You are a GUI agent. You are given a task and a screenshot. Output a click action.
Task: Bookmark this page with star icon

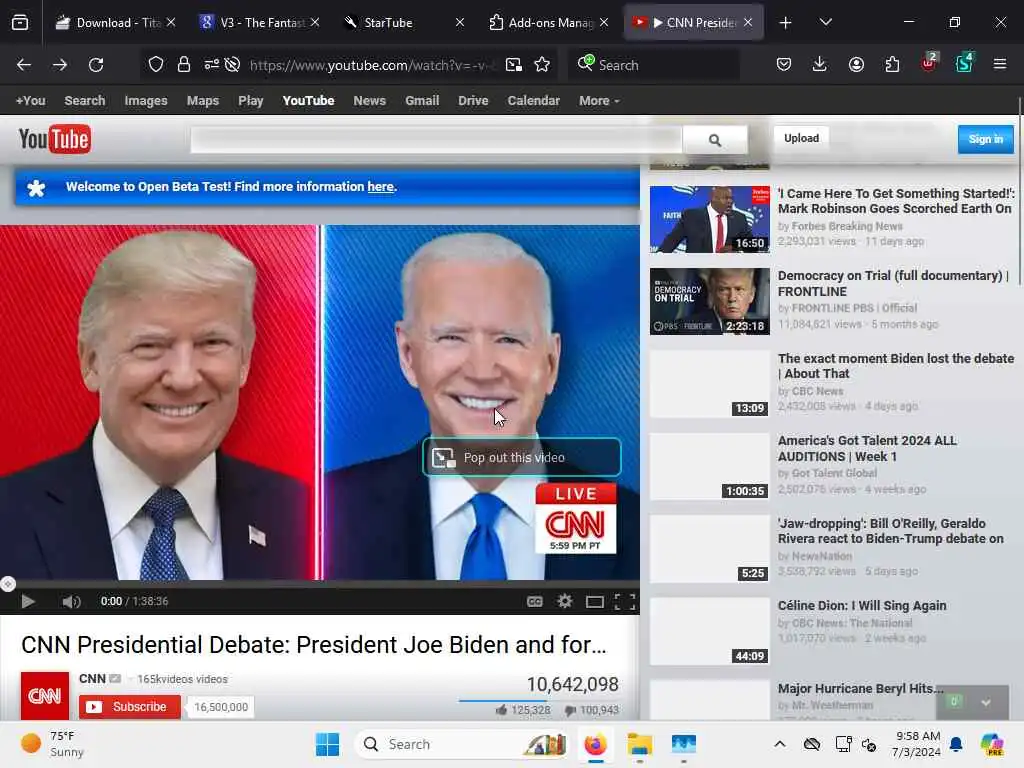[542, 65]
